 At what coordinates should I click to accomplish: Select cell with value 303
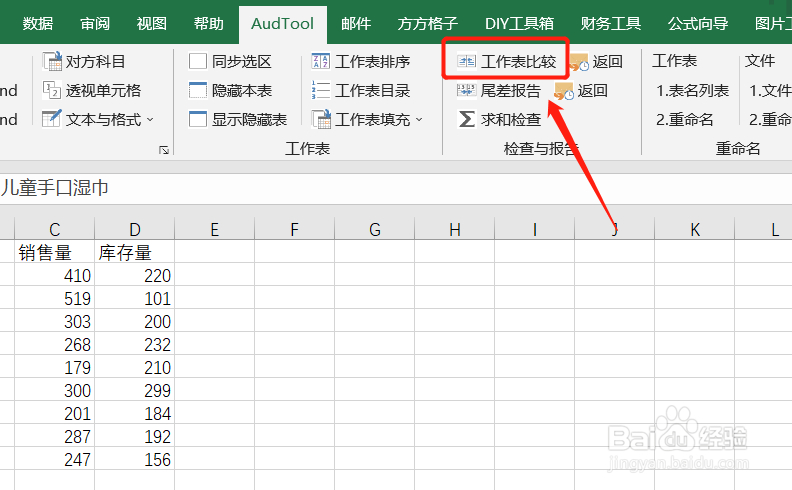click(x=55, y=321)
